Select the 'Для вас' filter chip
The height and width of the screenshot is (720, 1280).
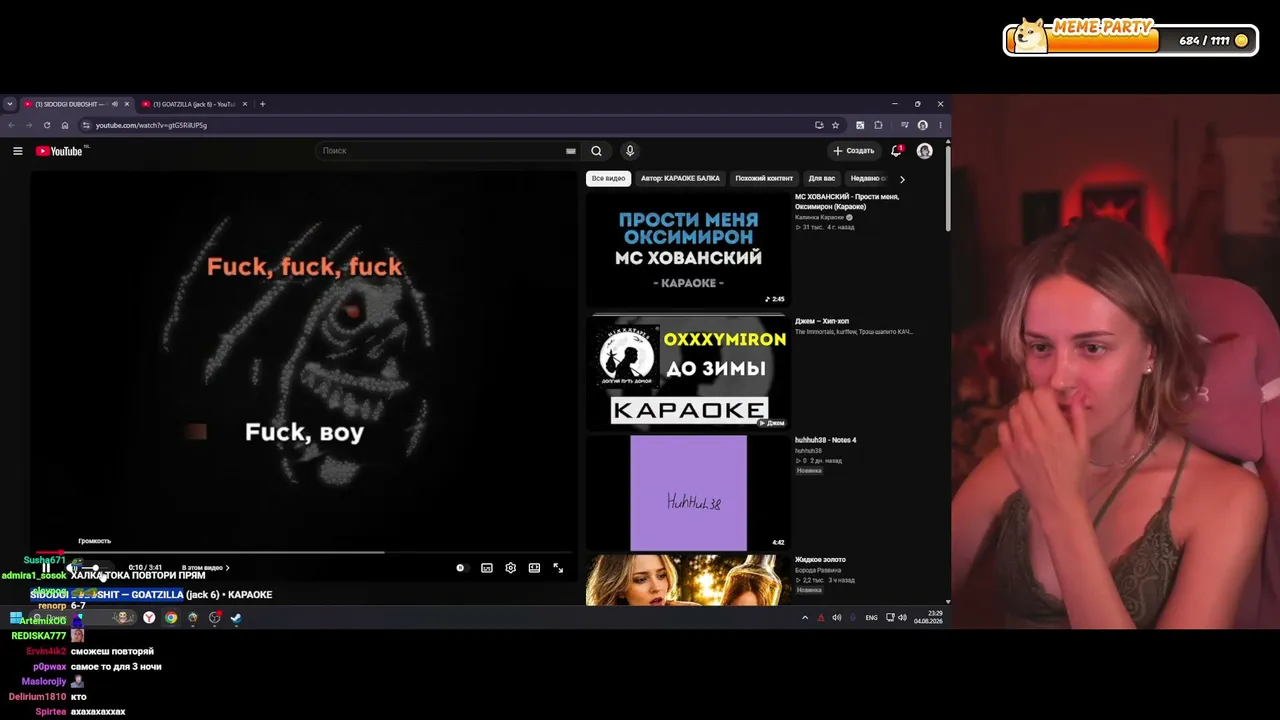pos(822,179)
